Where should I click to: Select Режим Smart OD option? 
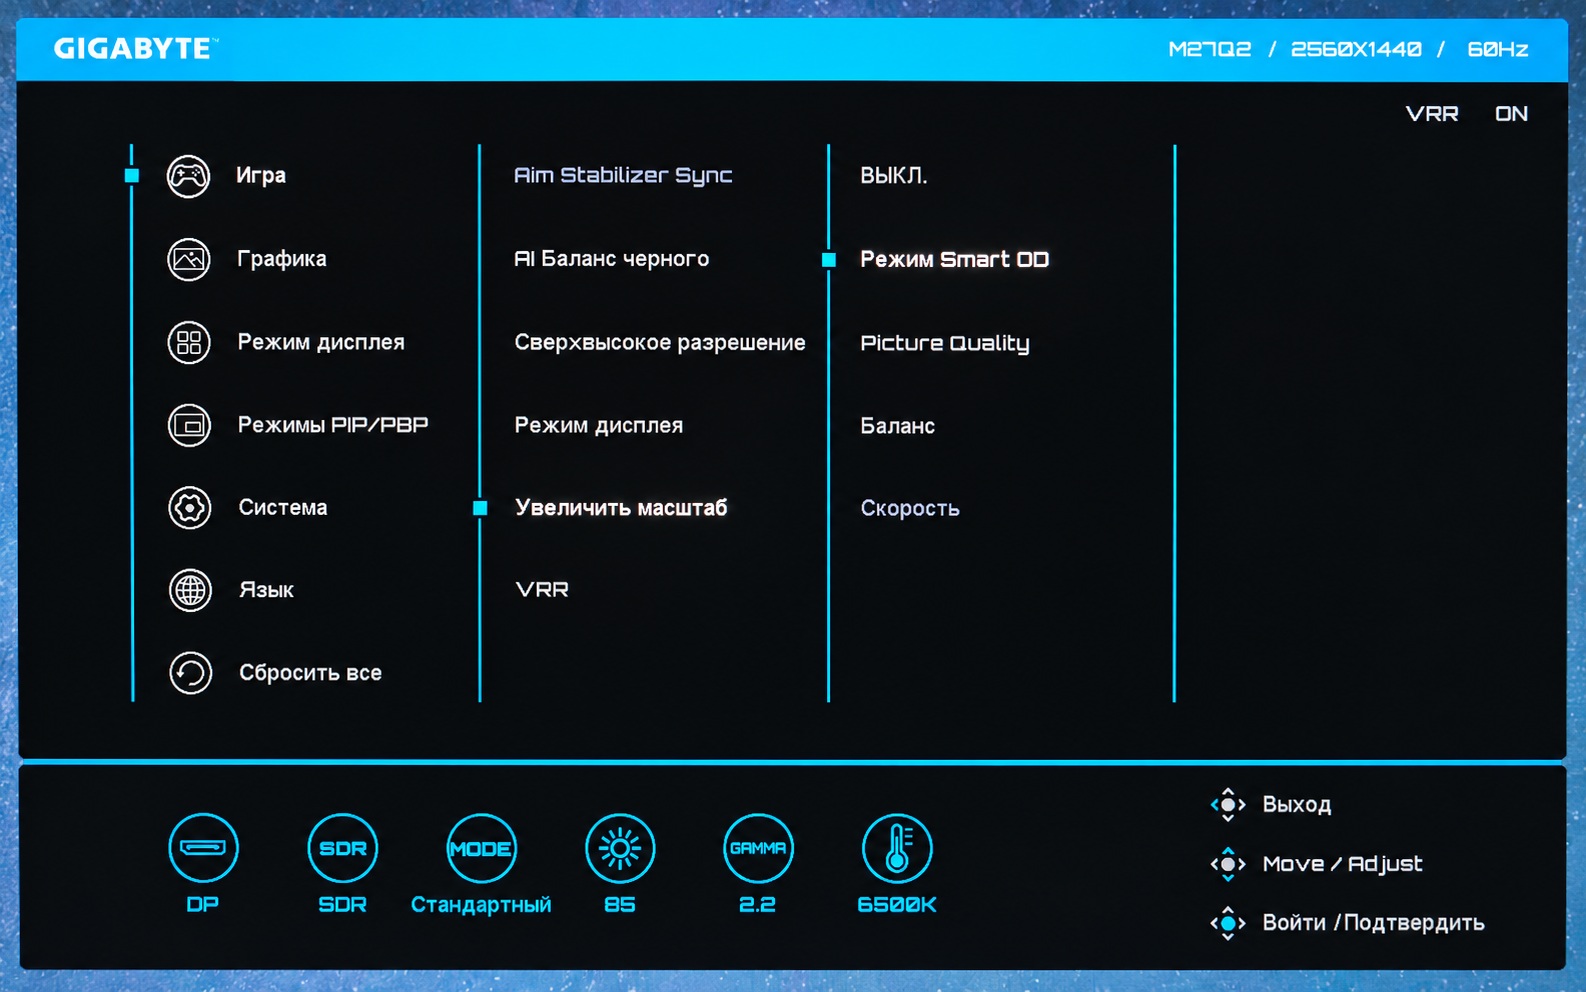click(954, 260)
